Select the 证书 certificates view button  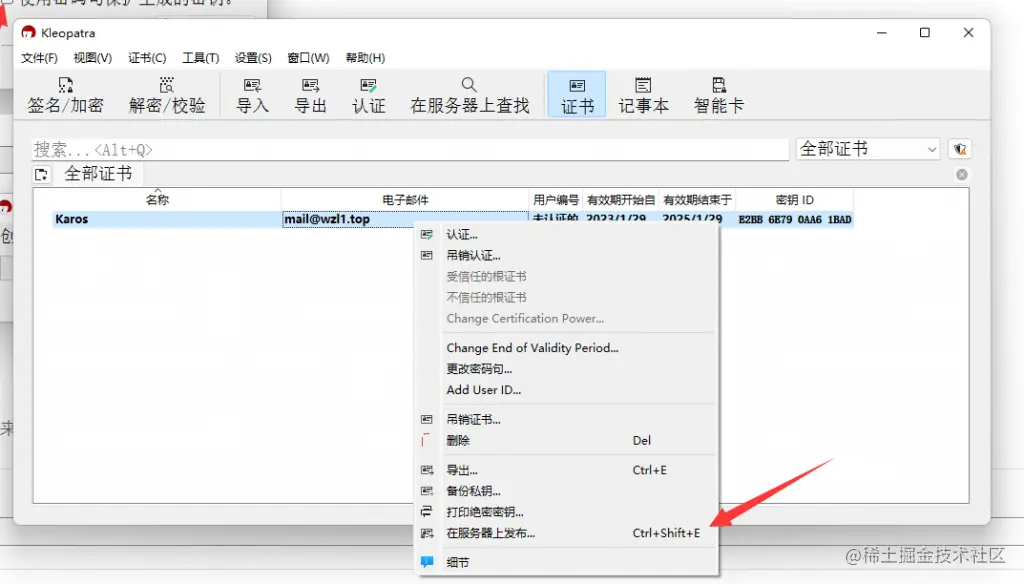click(577, 95)
